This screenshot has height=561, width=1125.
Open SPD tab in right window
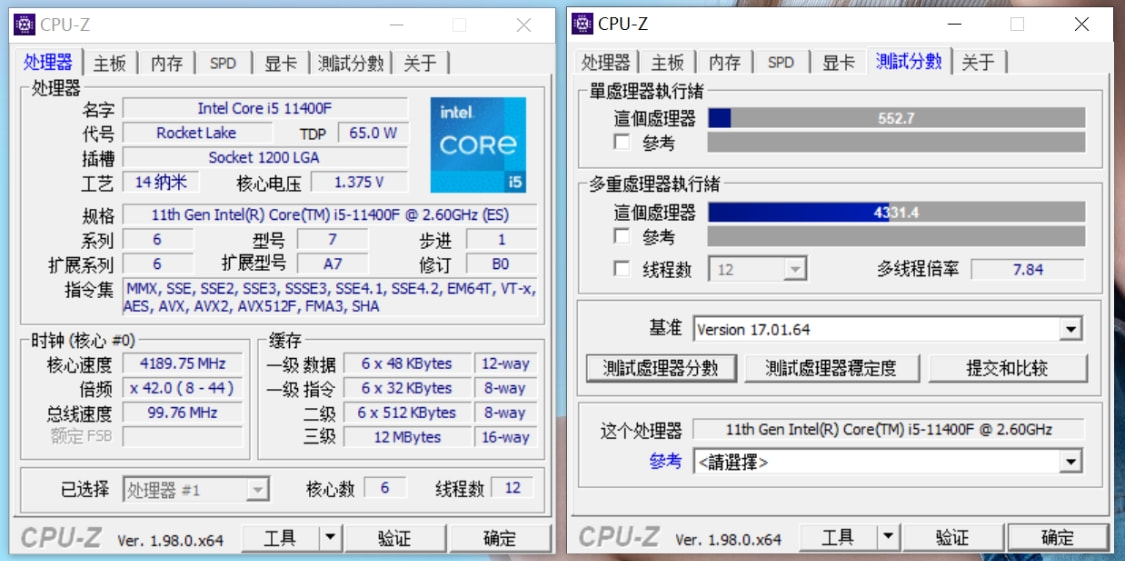click(x=781, y=63)
